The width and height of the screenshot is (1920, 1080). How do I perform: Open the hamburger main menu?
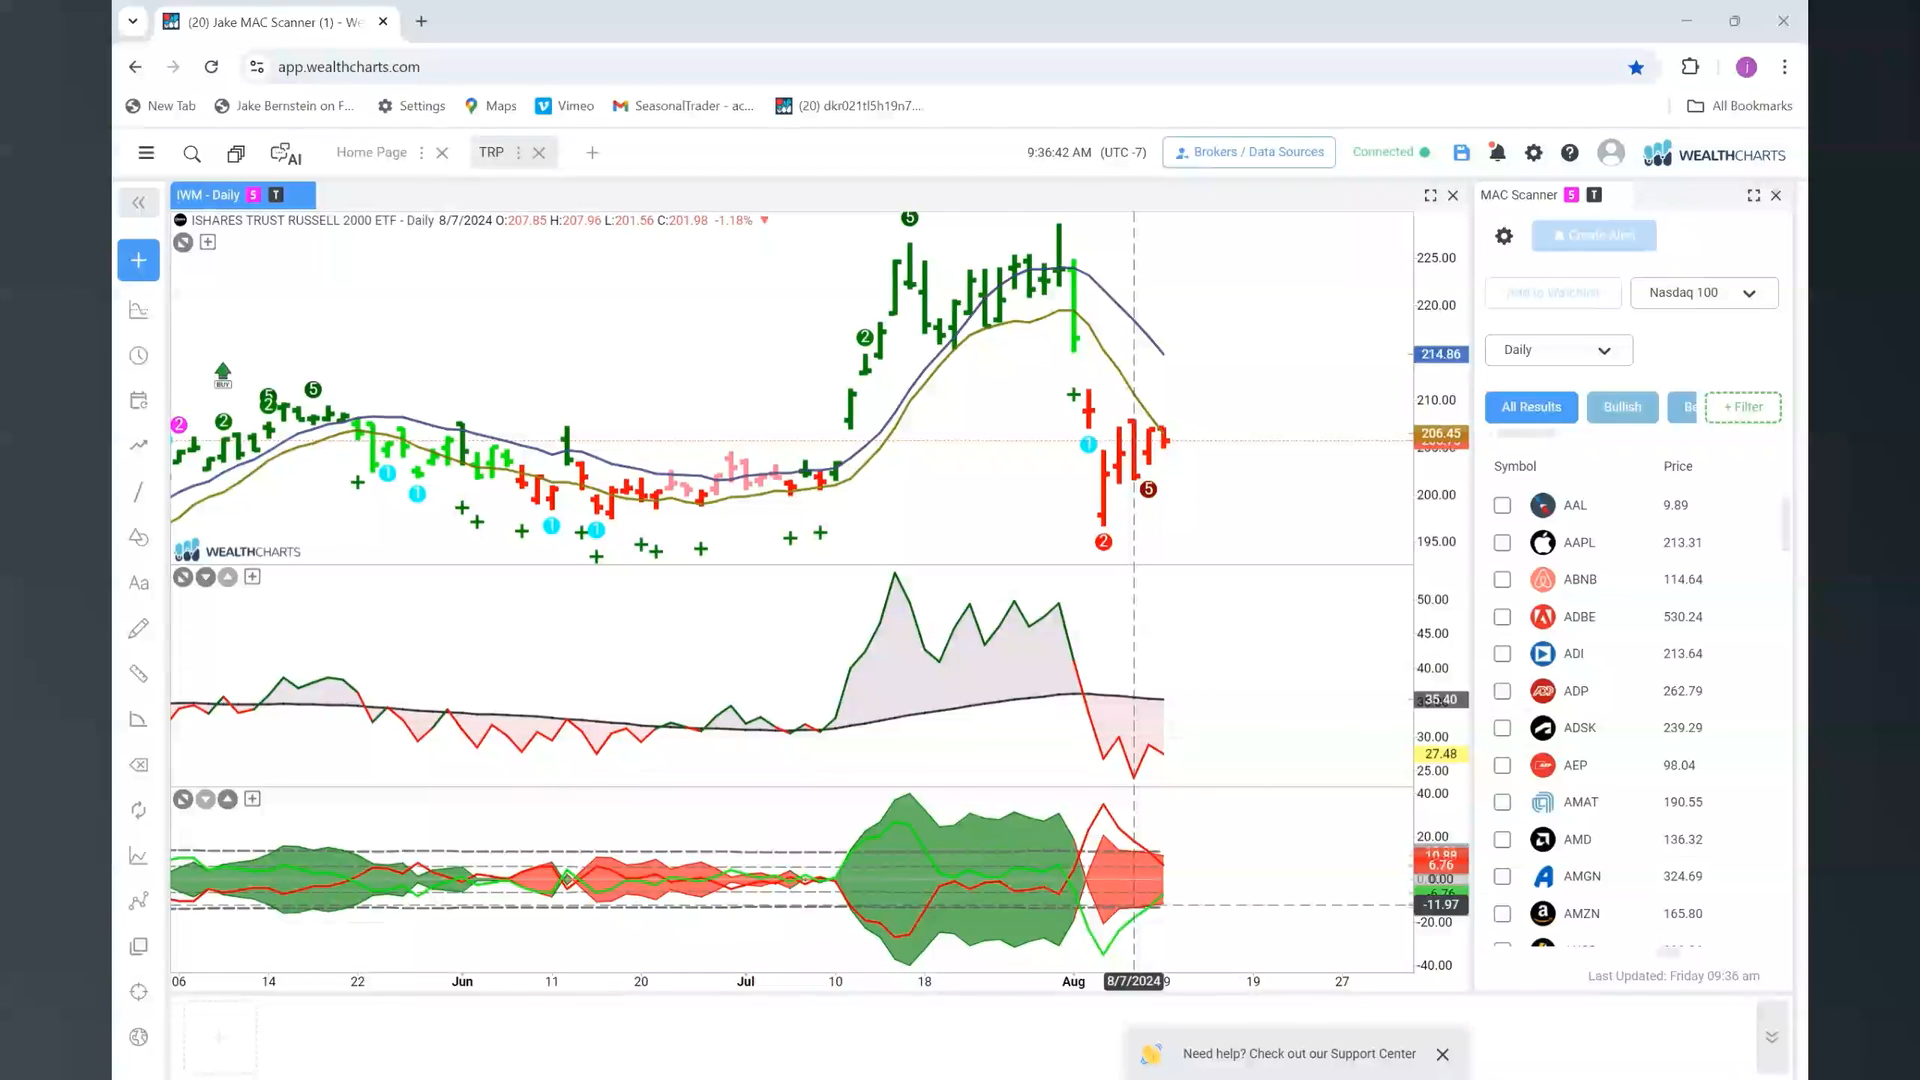tap(146, 153)
